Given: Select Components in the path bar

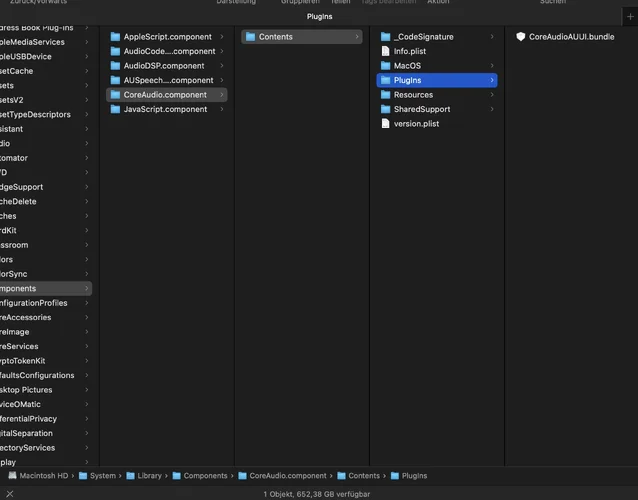Looking at the screenshot, I should coord(205,476).
